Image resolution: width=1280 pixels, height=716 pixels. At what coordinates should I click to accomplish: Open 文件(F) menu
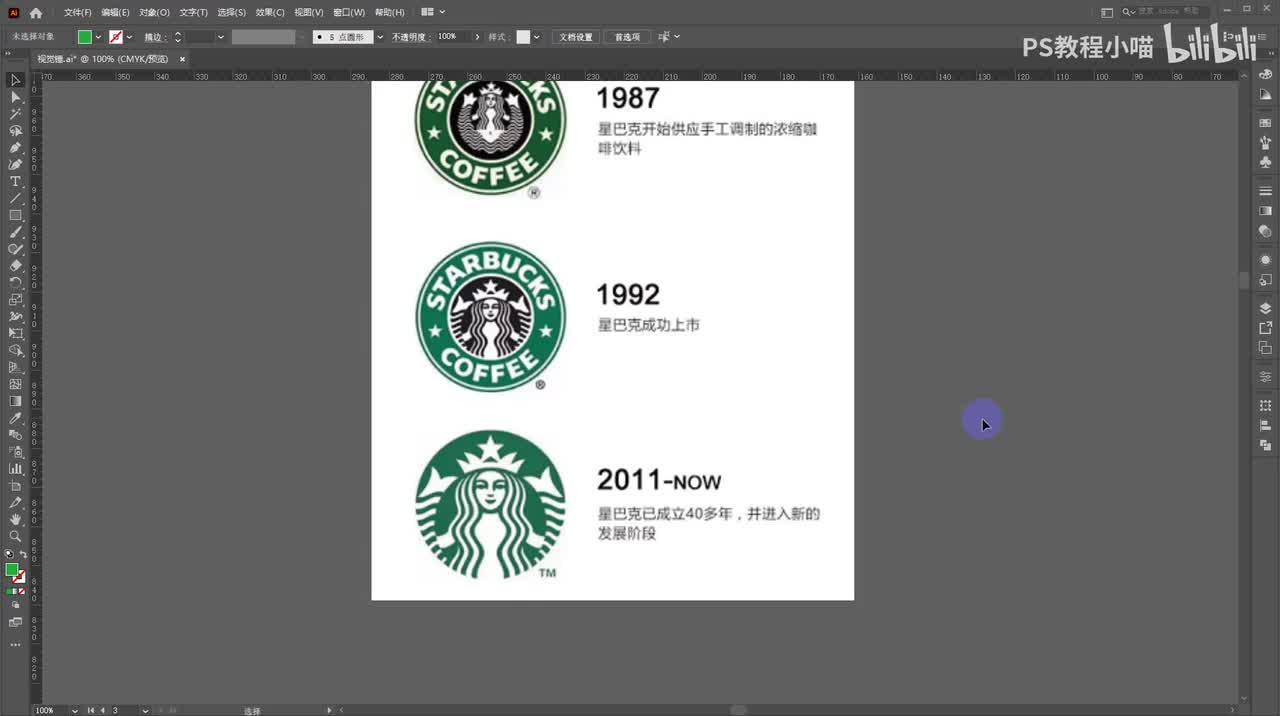(77, 12)
